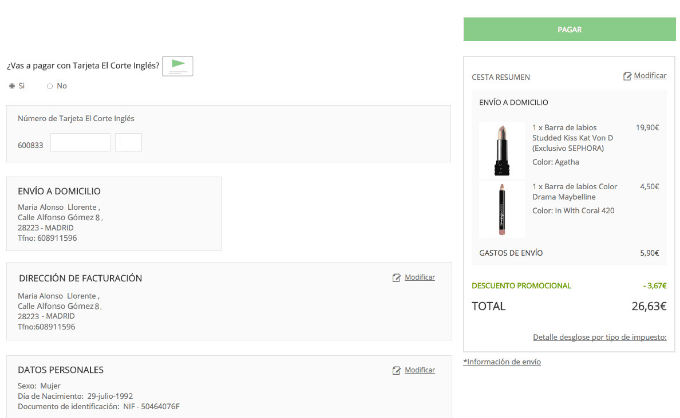680x418 pixels.
Task: Click the Descuento Promocional line
Action: 569,286
